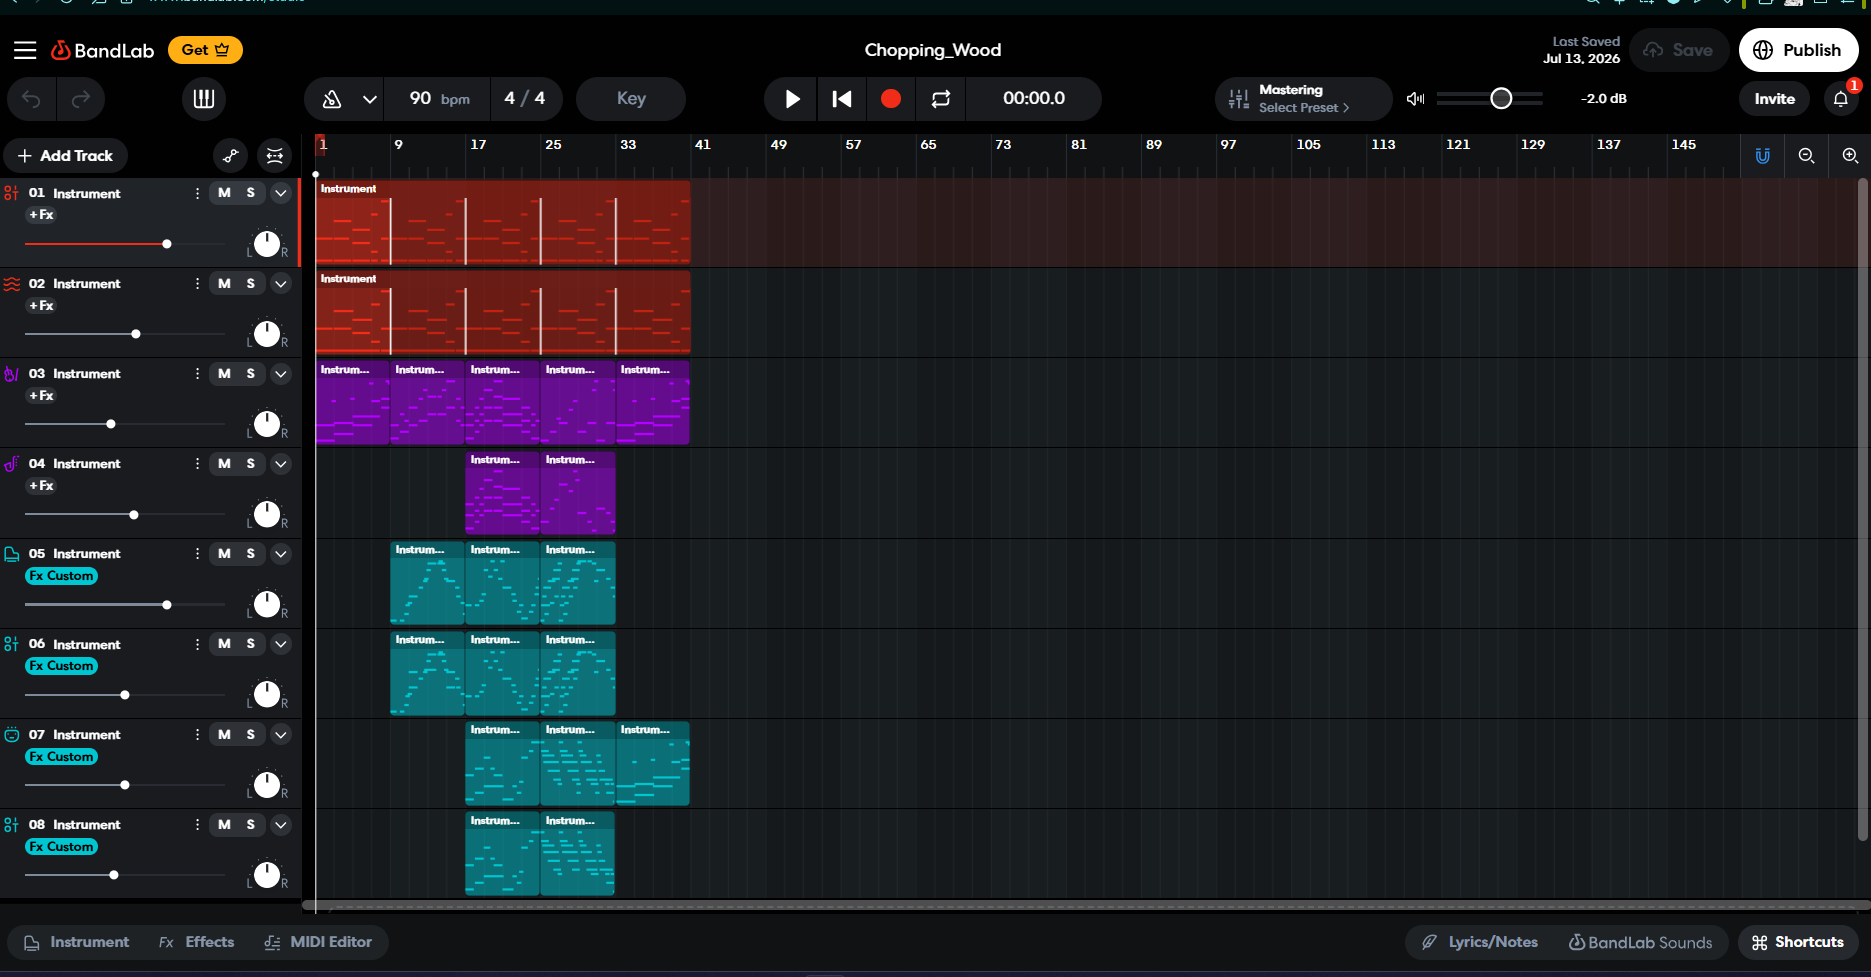The image size is (1871, 977).
Task: Return to start of the song
Action: [x=842, y=99]
